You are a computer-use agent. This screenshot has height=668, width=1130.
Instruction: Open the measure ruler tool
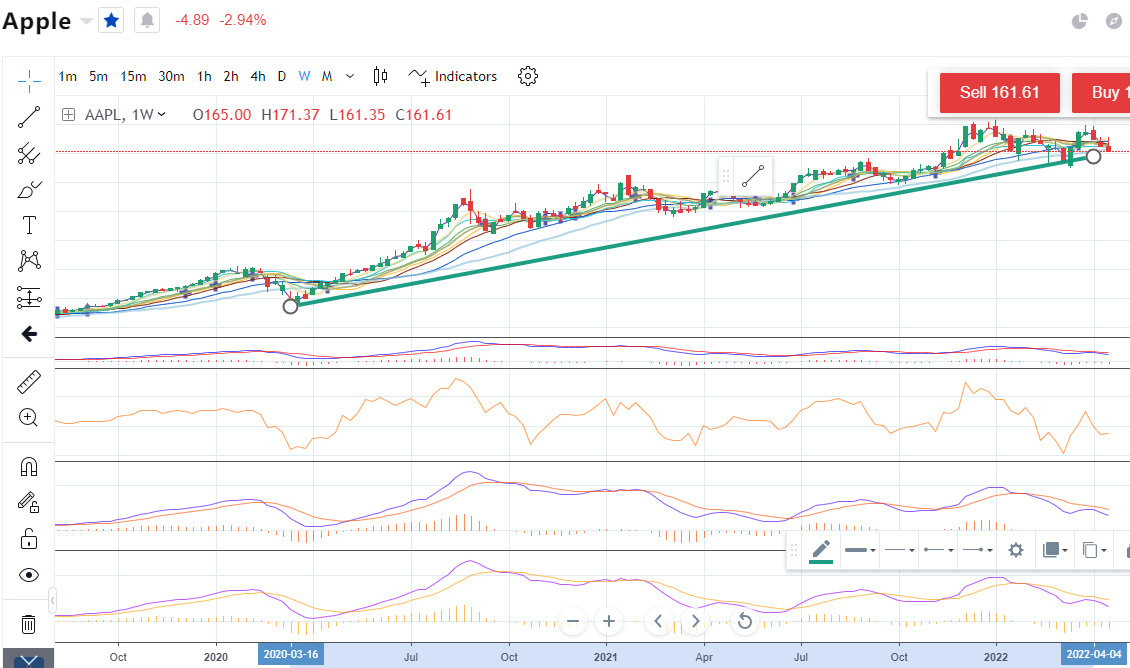tap(29, 382)
